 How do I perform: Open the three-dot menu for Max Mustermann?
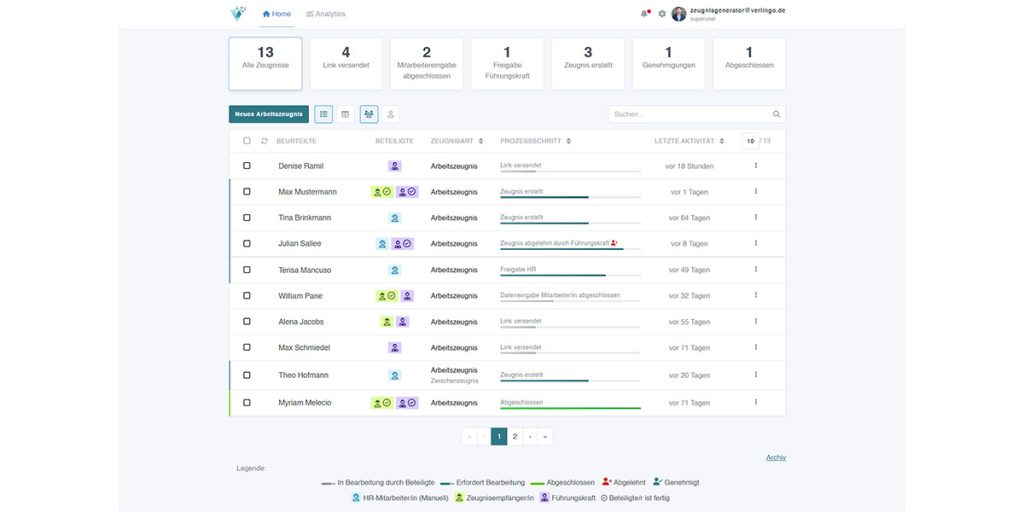coord(756,191)
